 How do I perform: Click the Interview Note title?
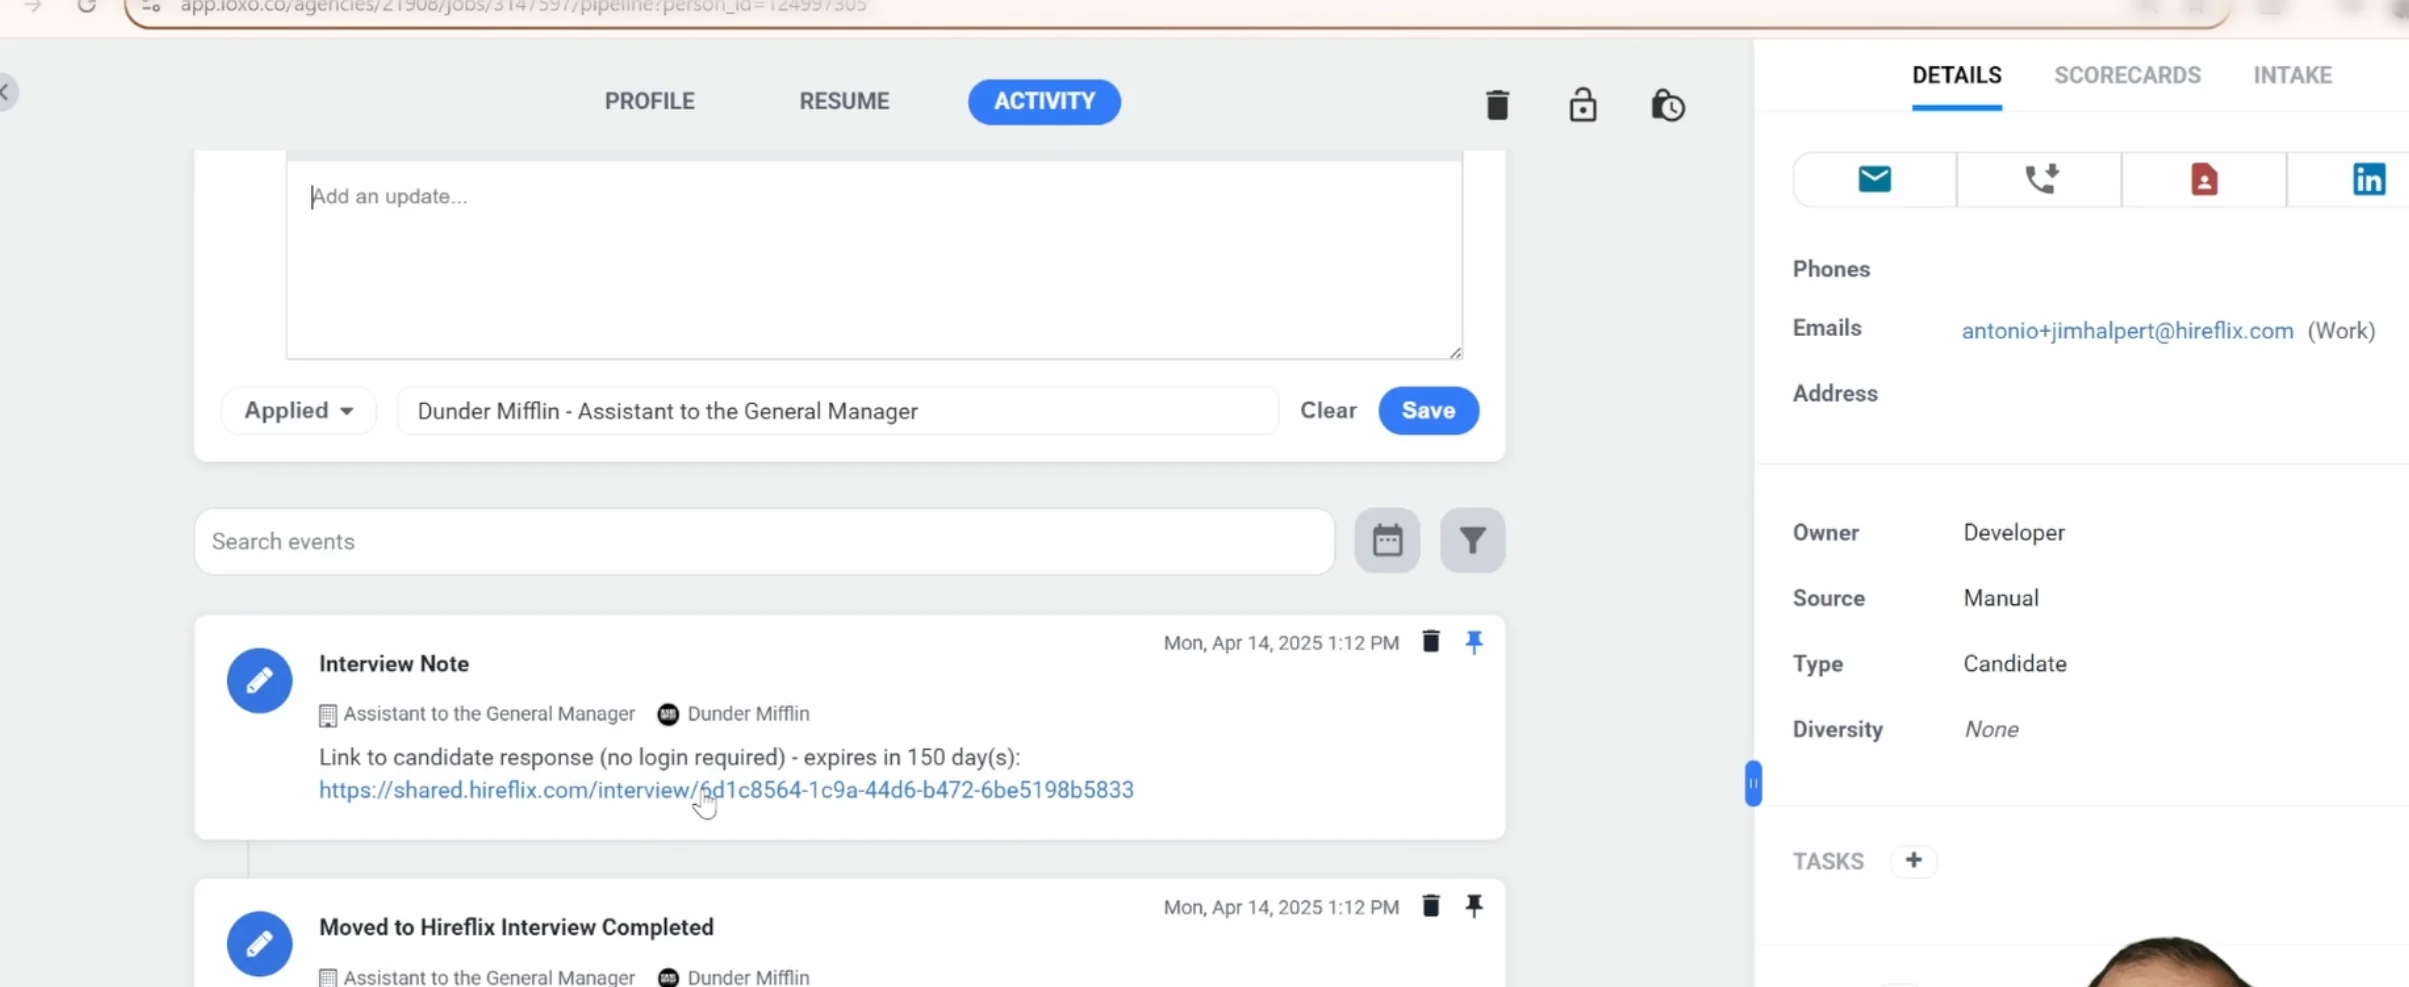click(394, 664)
